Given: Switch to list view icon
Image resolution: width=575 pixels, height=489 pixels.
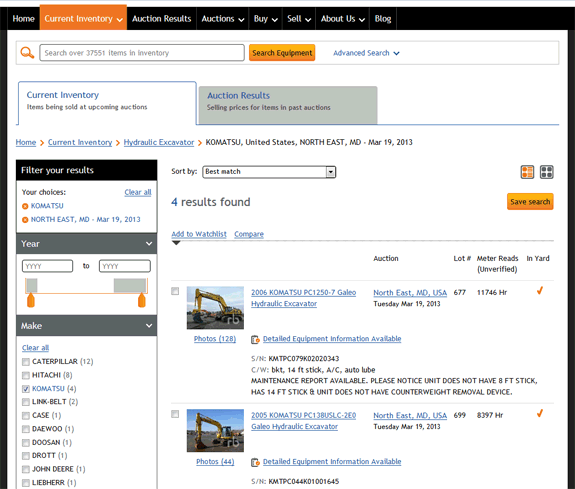Looking at the screenshot, I should coord(527,172).
